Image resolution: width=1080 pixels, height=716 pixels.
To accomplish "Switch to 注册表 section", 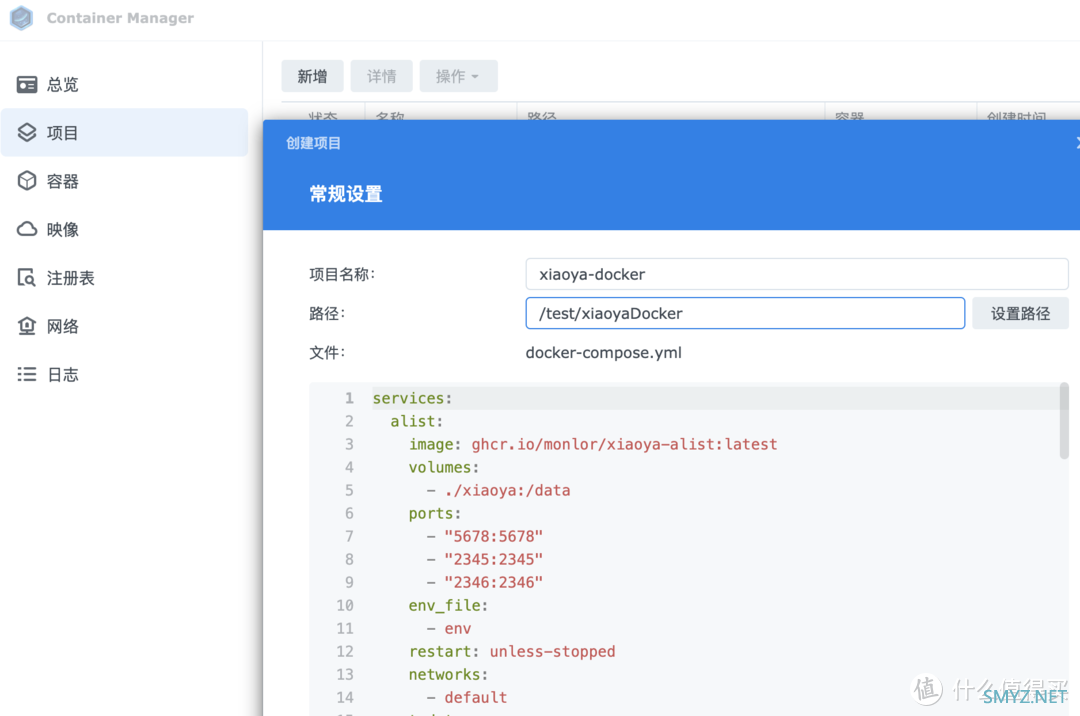I will (124, 277).
